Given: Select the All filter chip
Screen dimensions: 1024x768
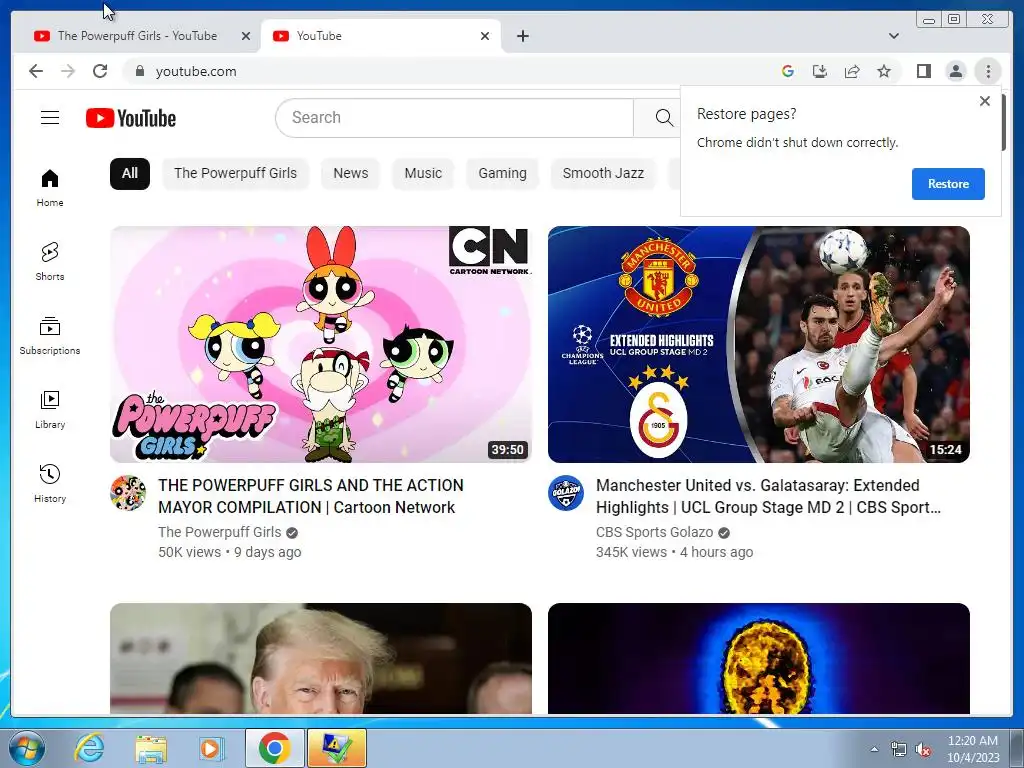Looking at the screenshot, I should pyautogui.click(x=129, y=174).
